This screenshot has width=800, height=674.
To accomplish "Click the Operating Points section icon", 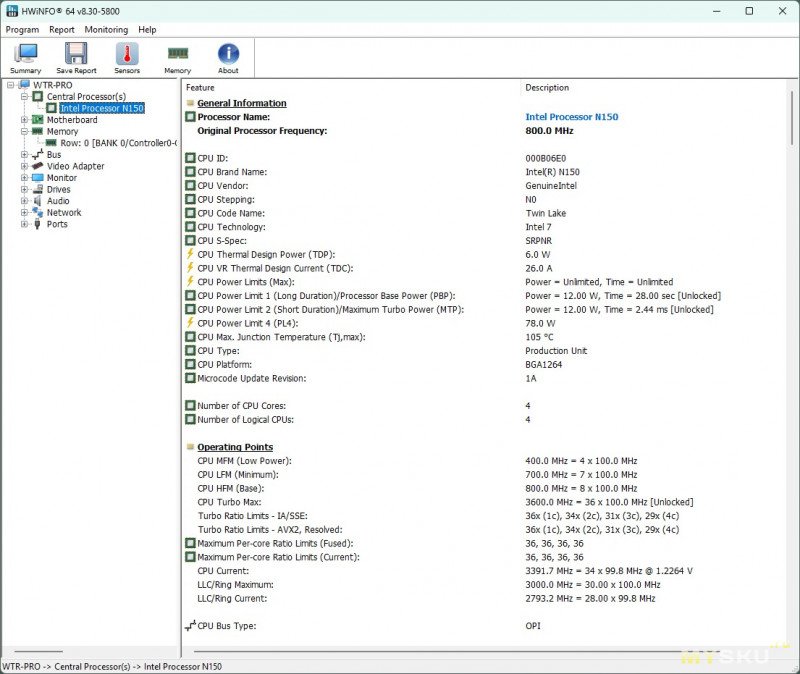I will click(190, 447).
